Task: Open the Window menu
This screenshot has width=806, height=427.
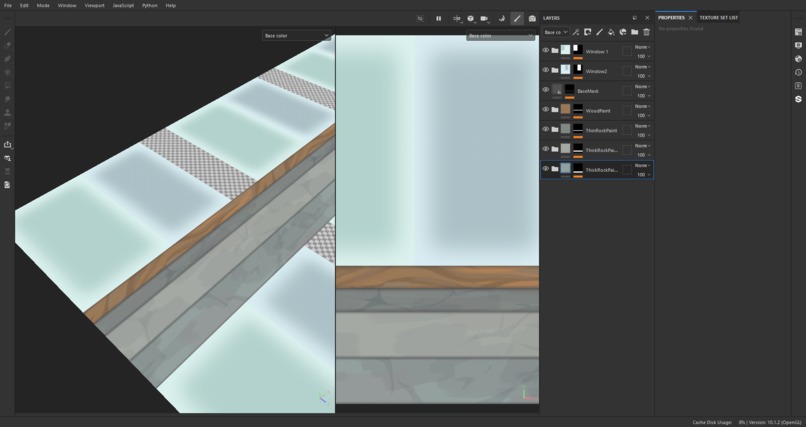Action: tap(67, 5)
